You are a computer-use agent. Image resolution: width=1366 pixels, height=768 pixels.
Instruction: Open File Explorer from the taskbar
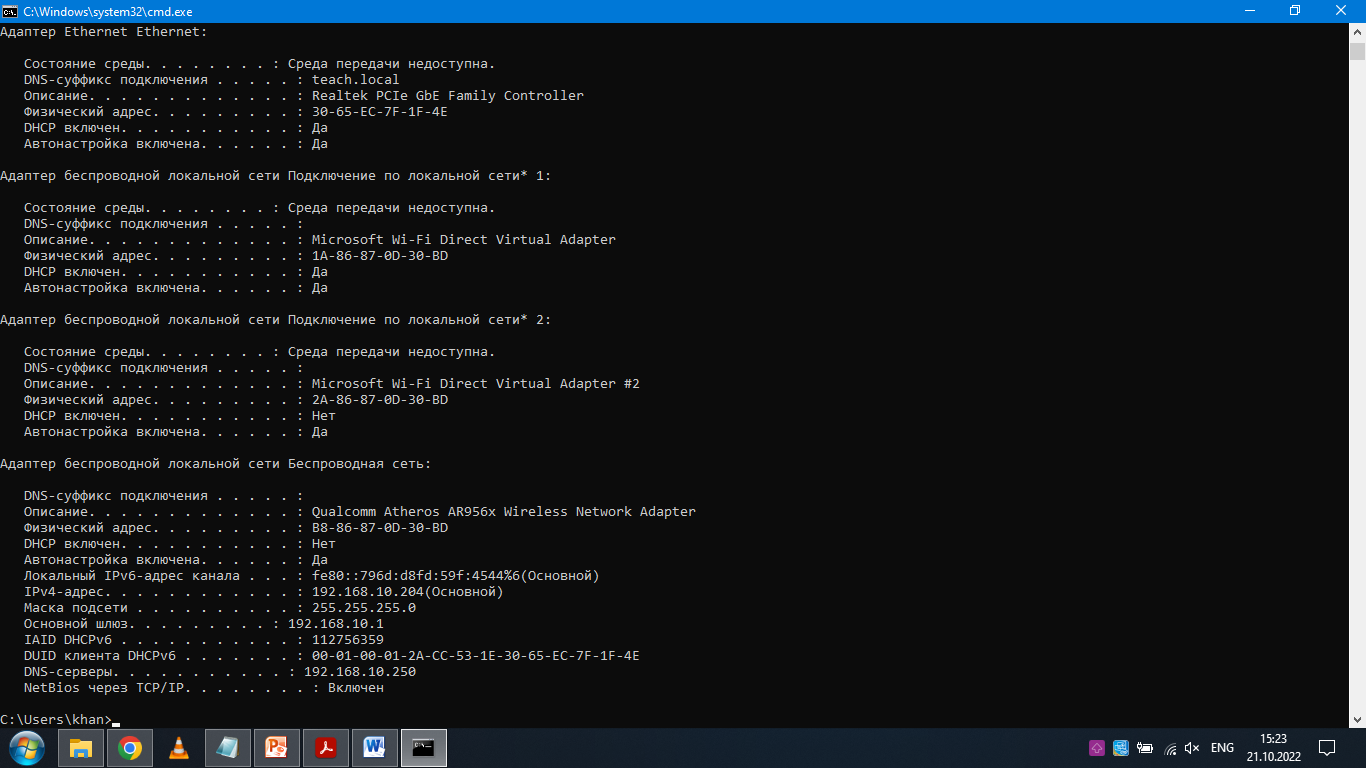tap(81, 747)
